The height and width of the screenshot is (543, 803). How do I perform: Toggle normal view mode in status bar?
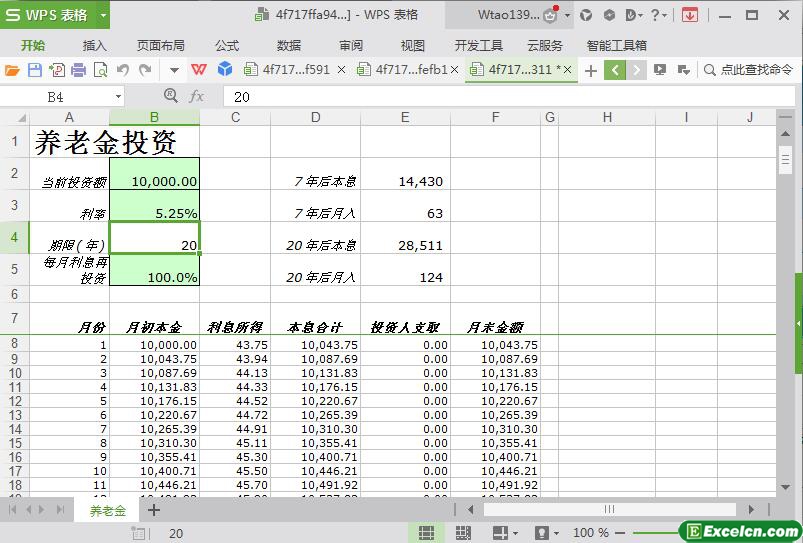coord(426,533)
